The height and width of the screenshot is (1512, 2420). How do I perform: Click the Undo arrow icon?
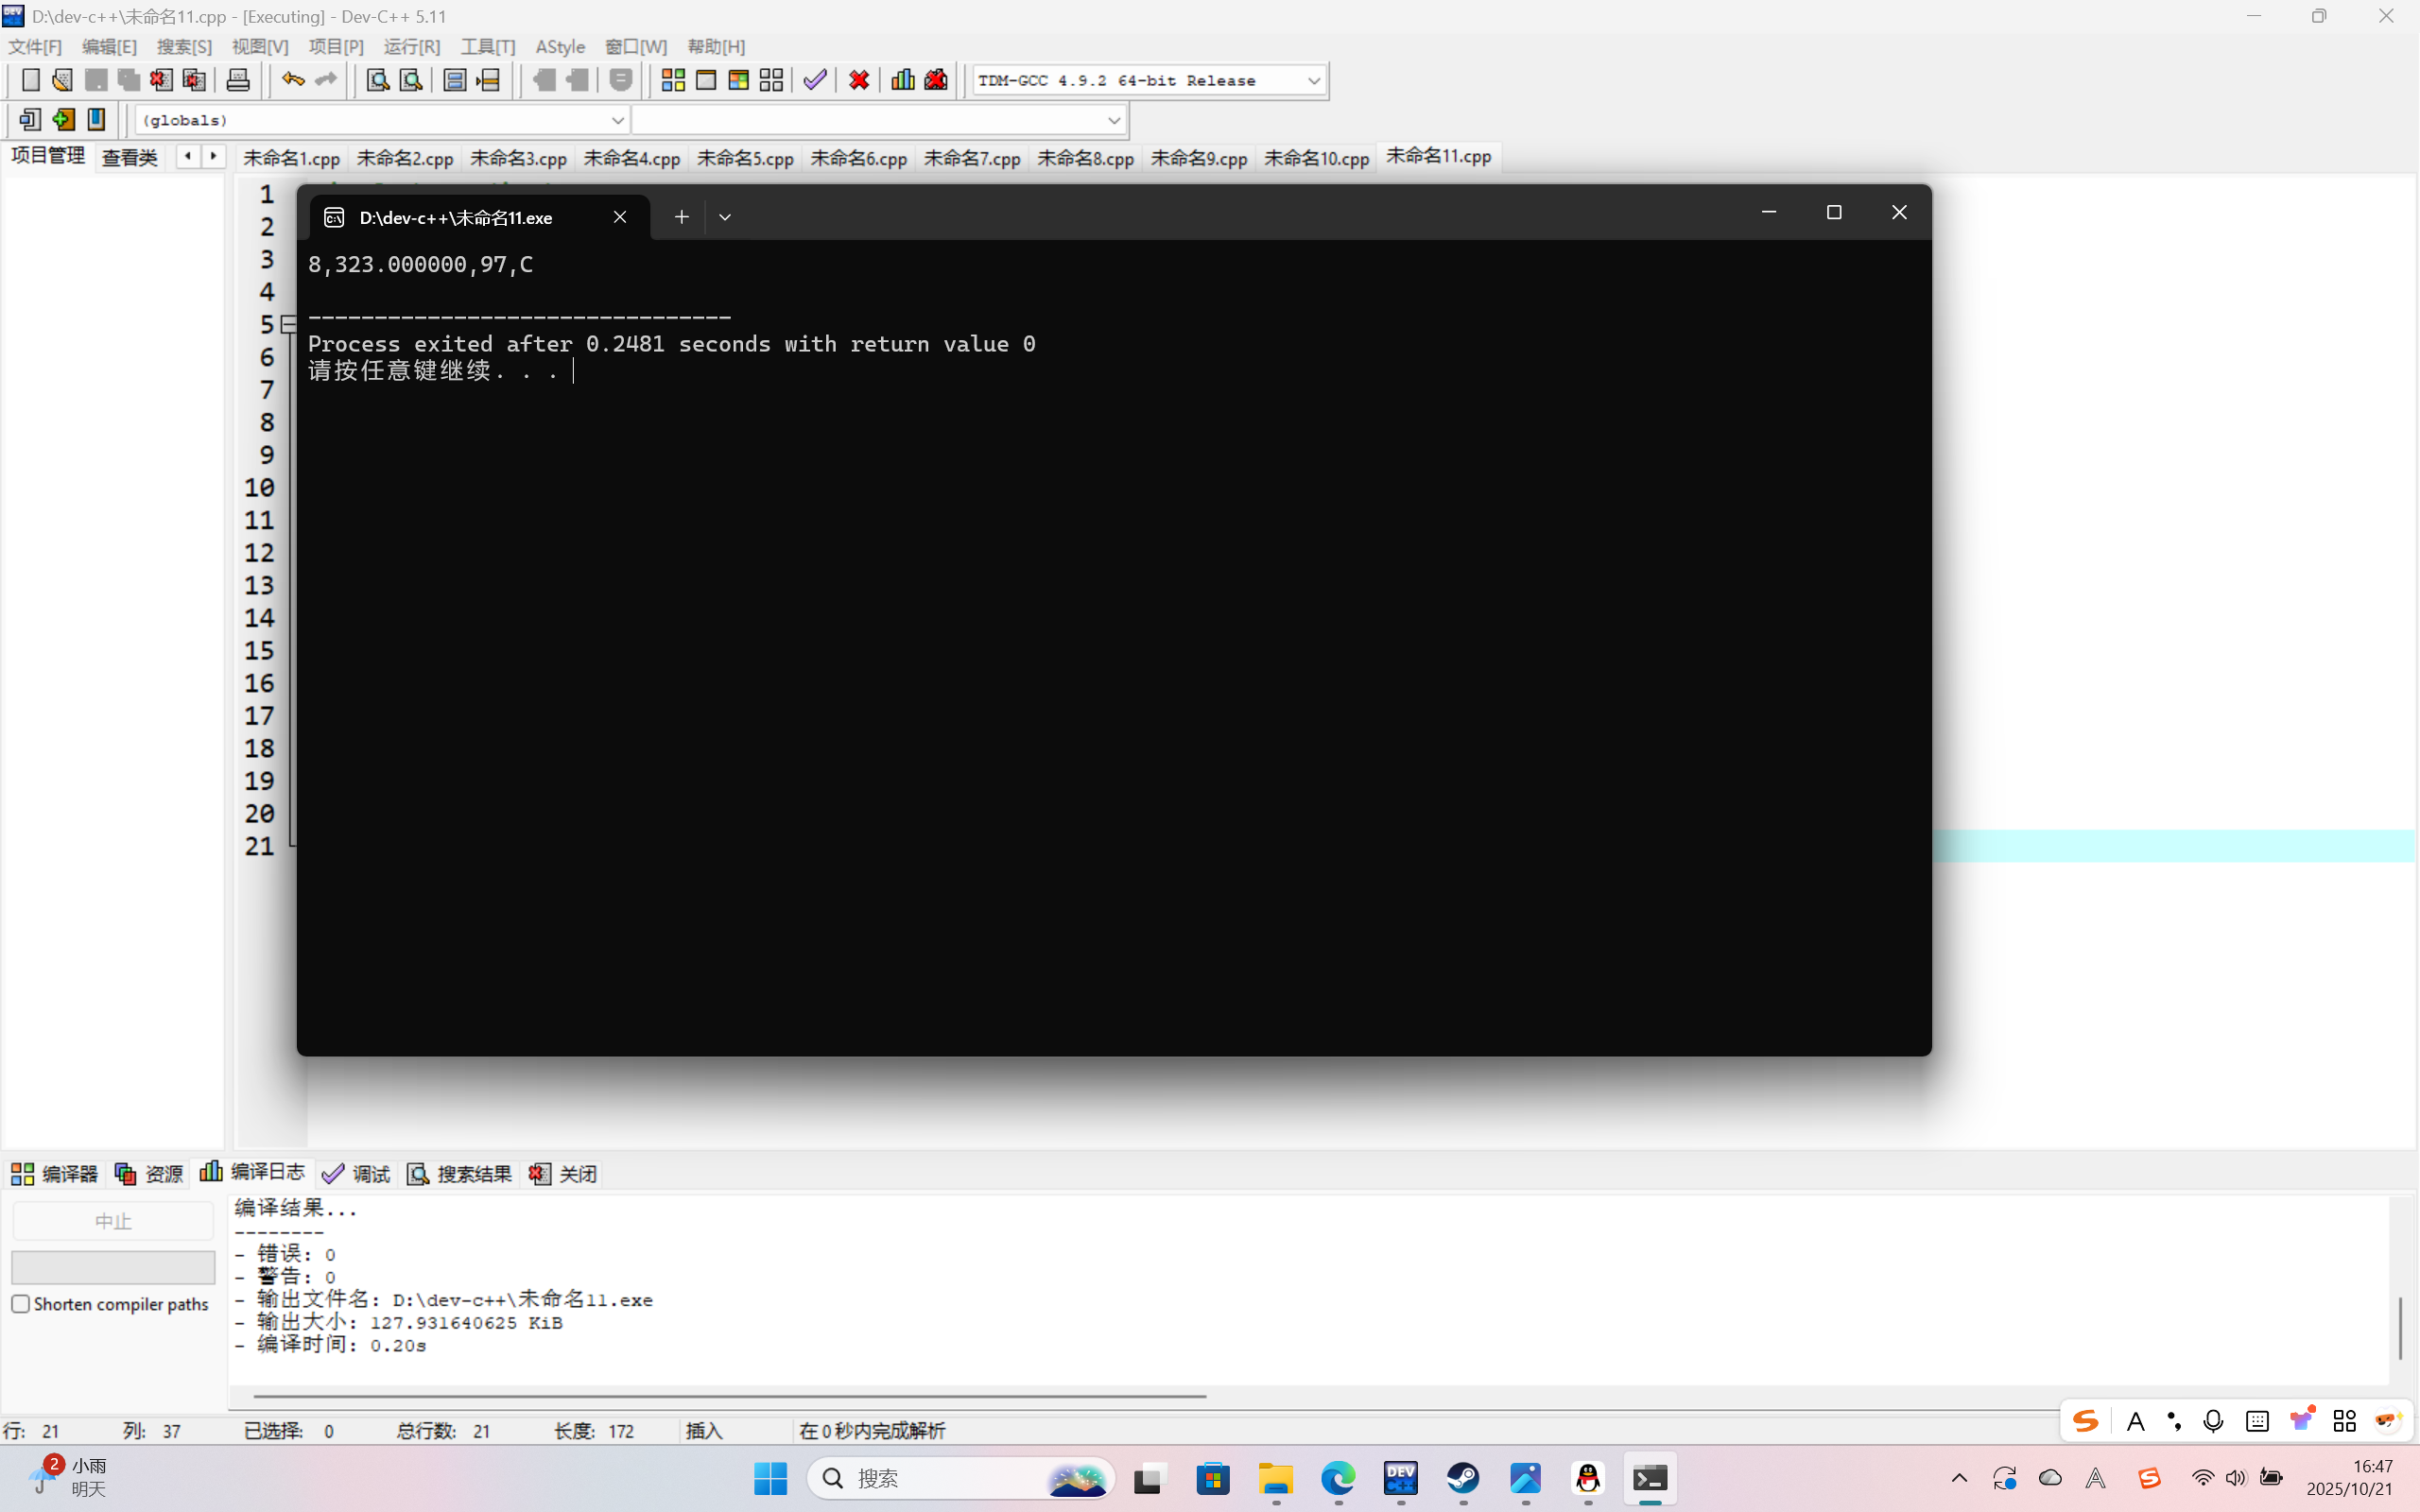click(292, 80)
